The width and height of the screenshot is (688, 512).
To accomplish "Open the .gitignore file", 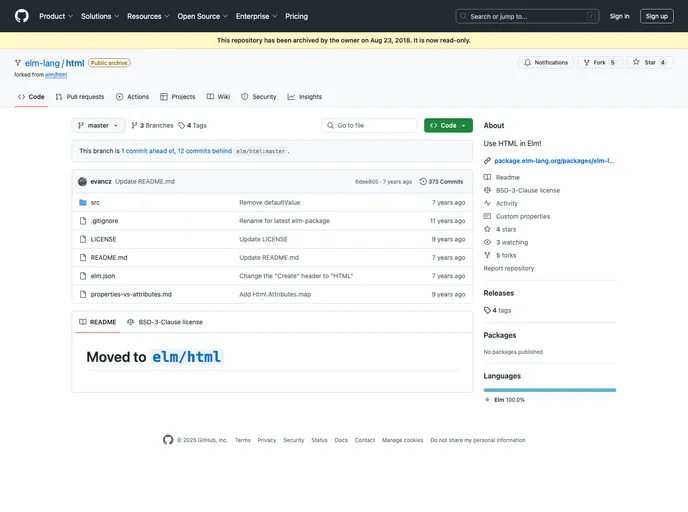I will click(x=104, y=221).
